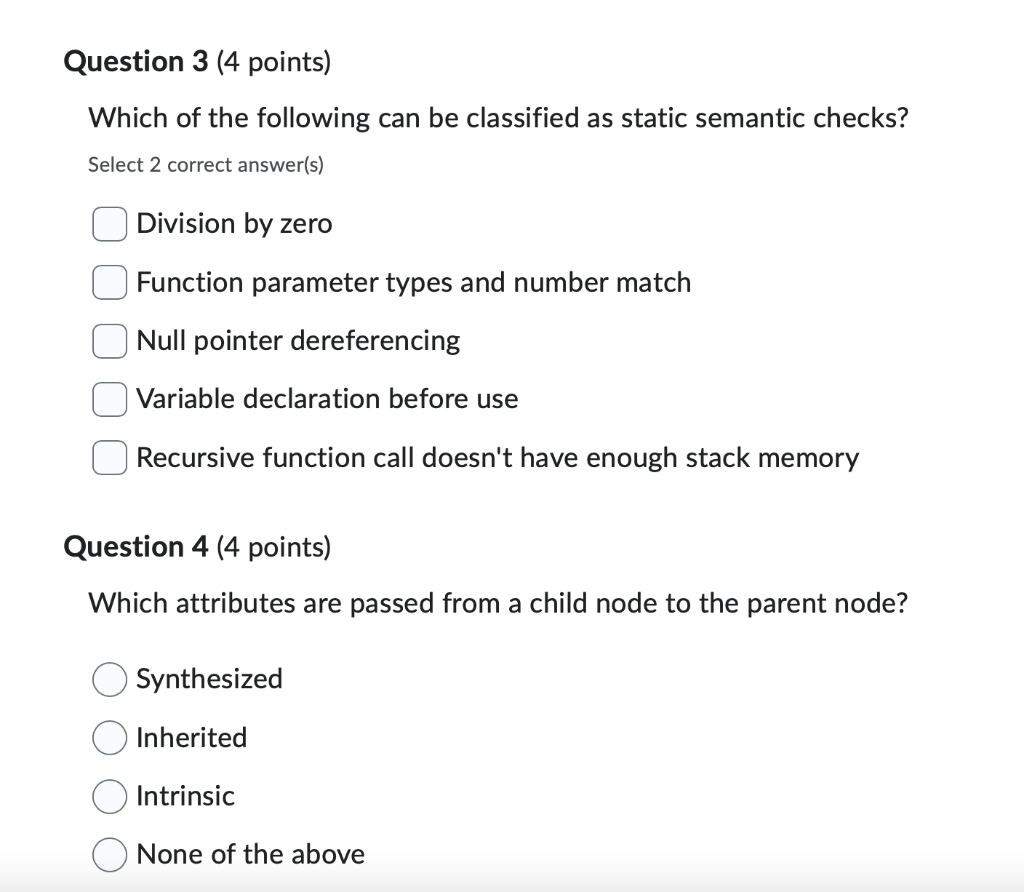Screen dimensions: 1024x892
Task: Check the Division by zero option
Action: point(109,224)
